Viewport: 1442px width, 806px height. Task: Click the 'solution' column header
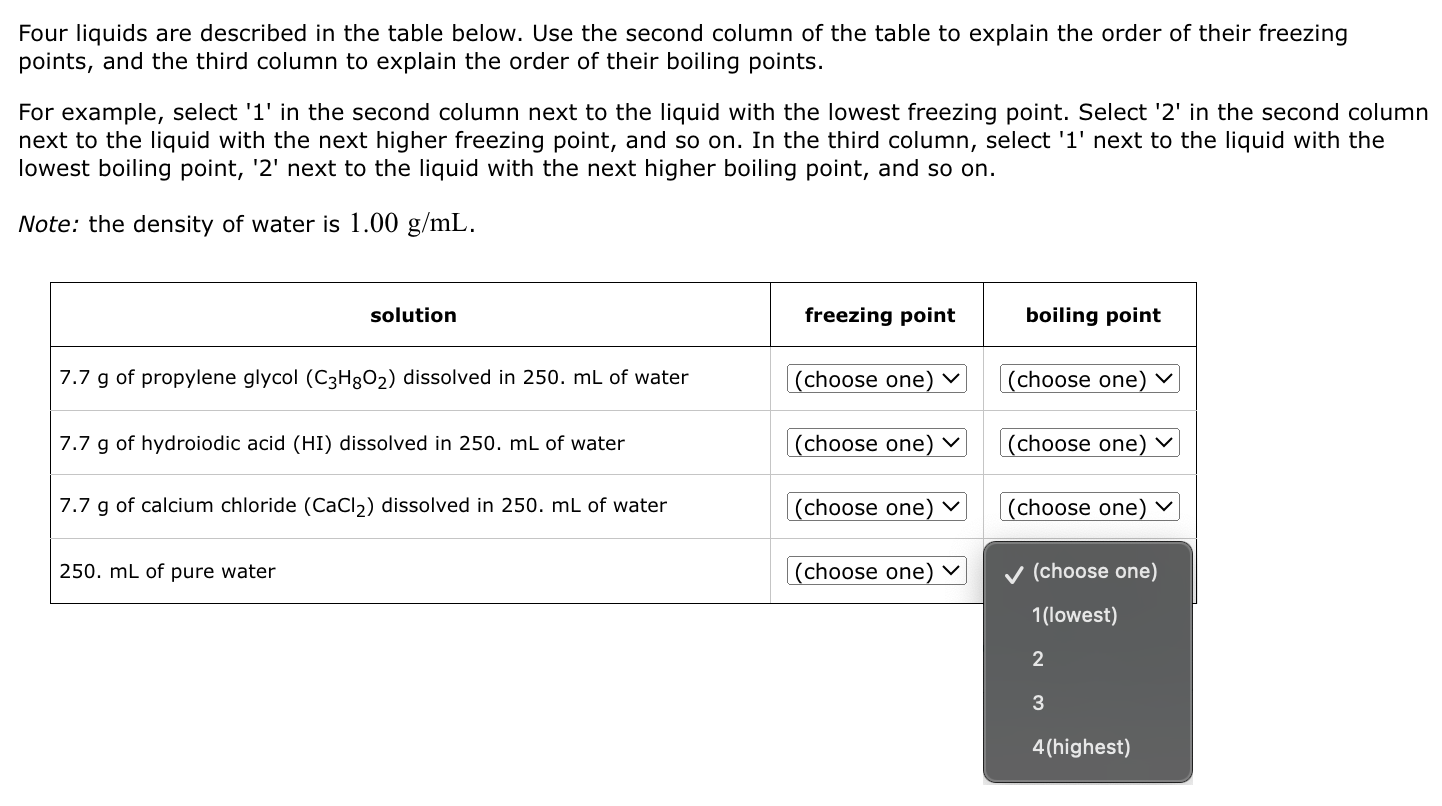pyautogui.click(x=412, y=315)
